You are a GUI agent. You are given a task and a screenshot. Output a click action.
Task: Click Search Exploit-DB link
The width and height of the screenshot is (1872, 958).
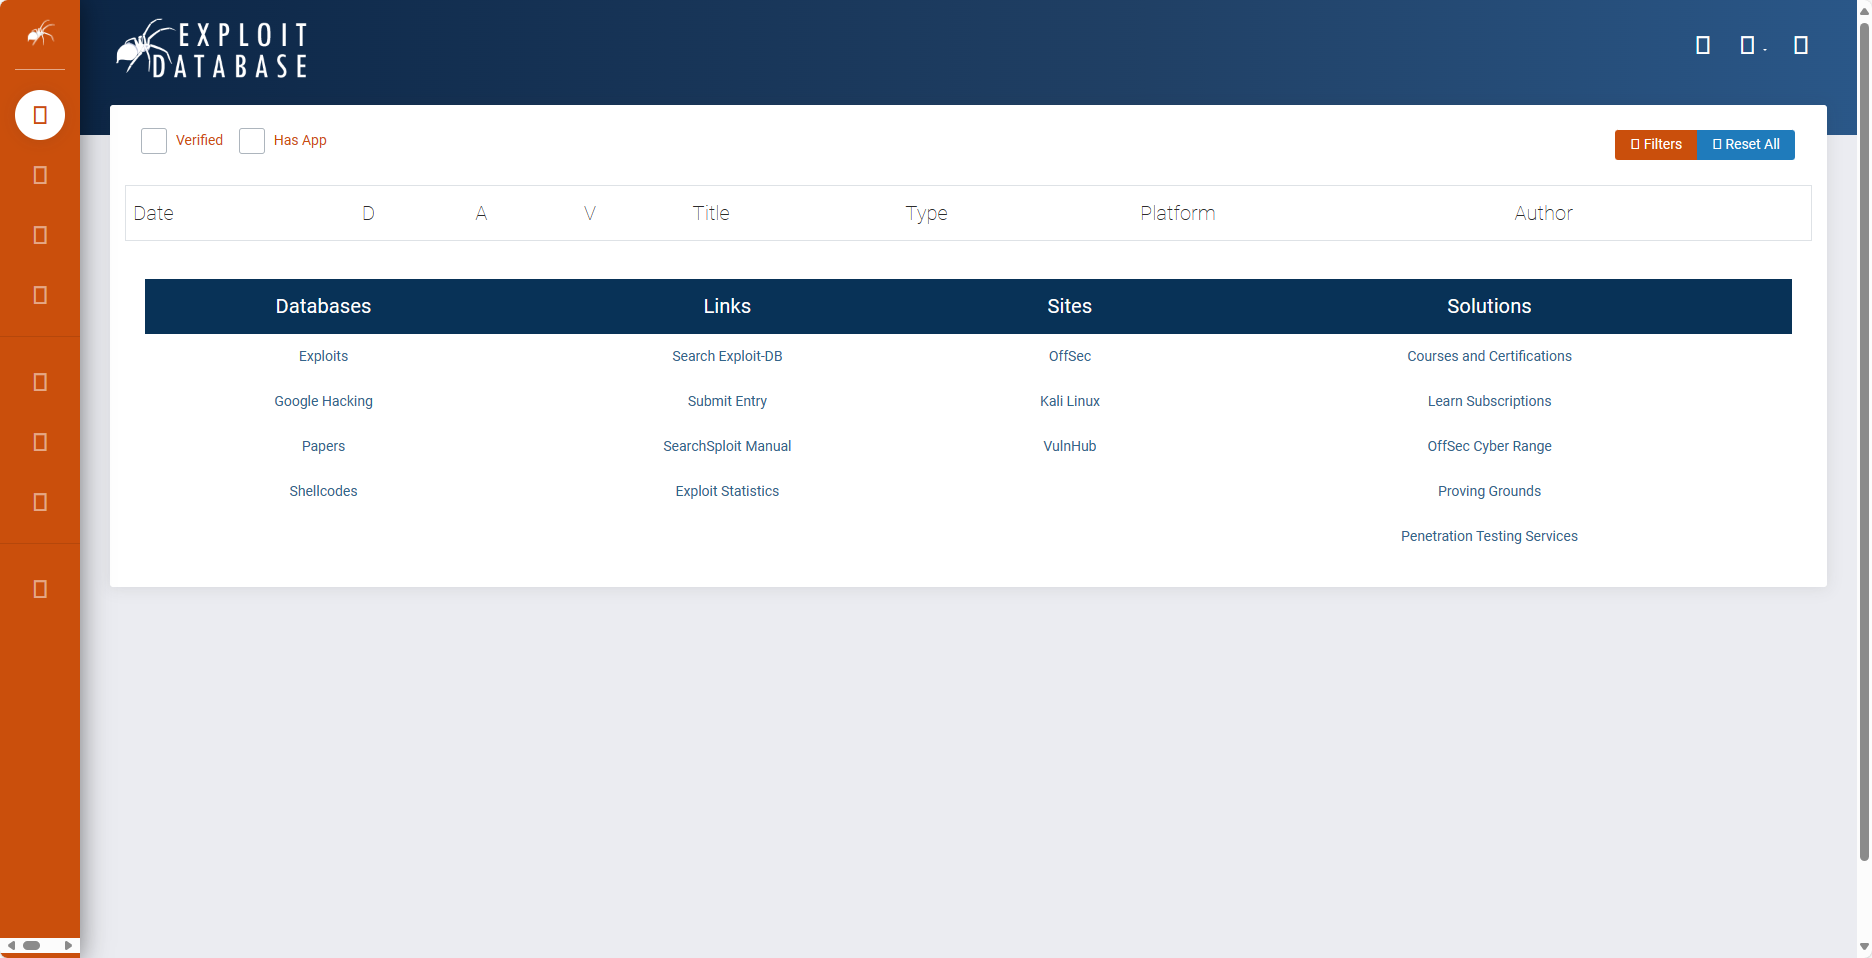coord(727,356)
